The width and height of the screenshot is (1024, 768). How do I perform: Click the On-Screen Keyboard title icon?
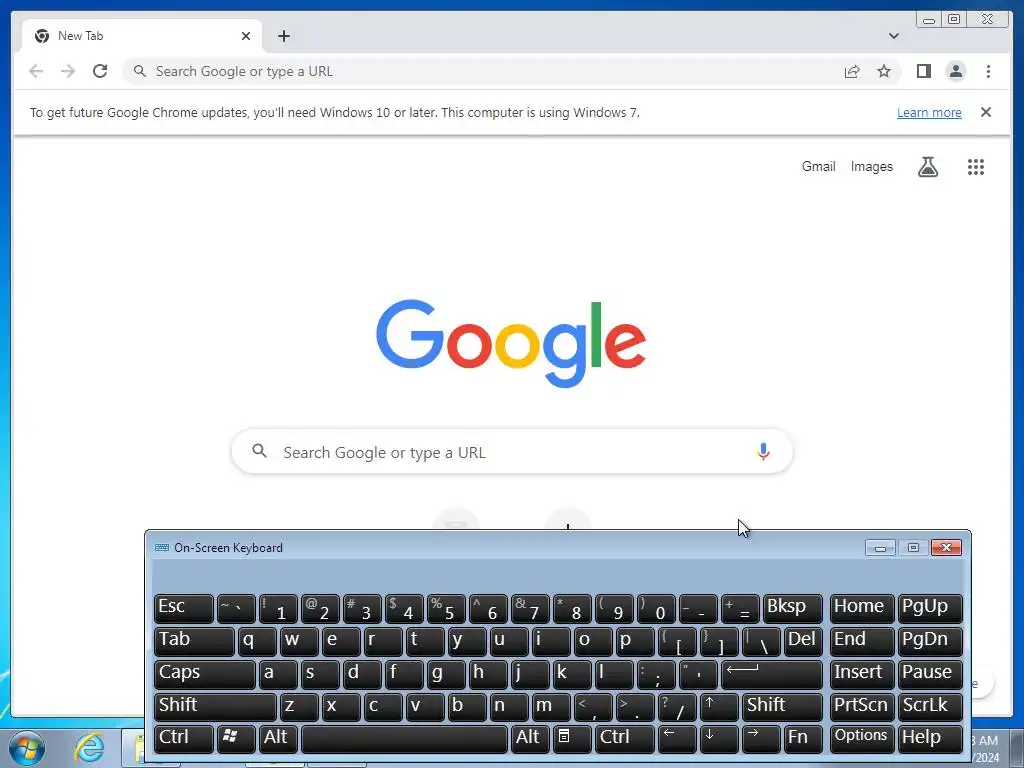tap(161, 548)
